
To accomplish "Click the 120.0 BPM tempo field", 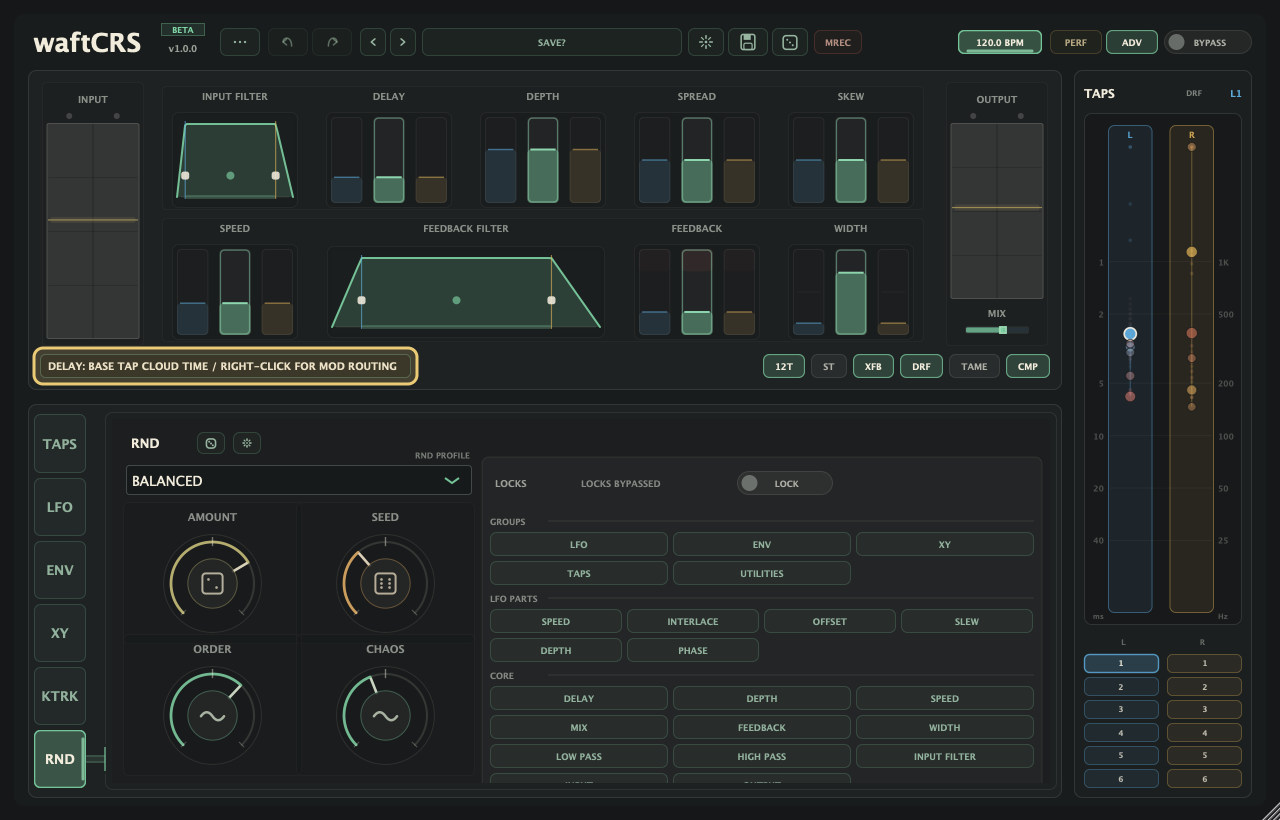I will click(1000, 42).
